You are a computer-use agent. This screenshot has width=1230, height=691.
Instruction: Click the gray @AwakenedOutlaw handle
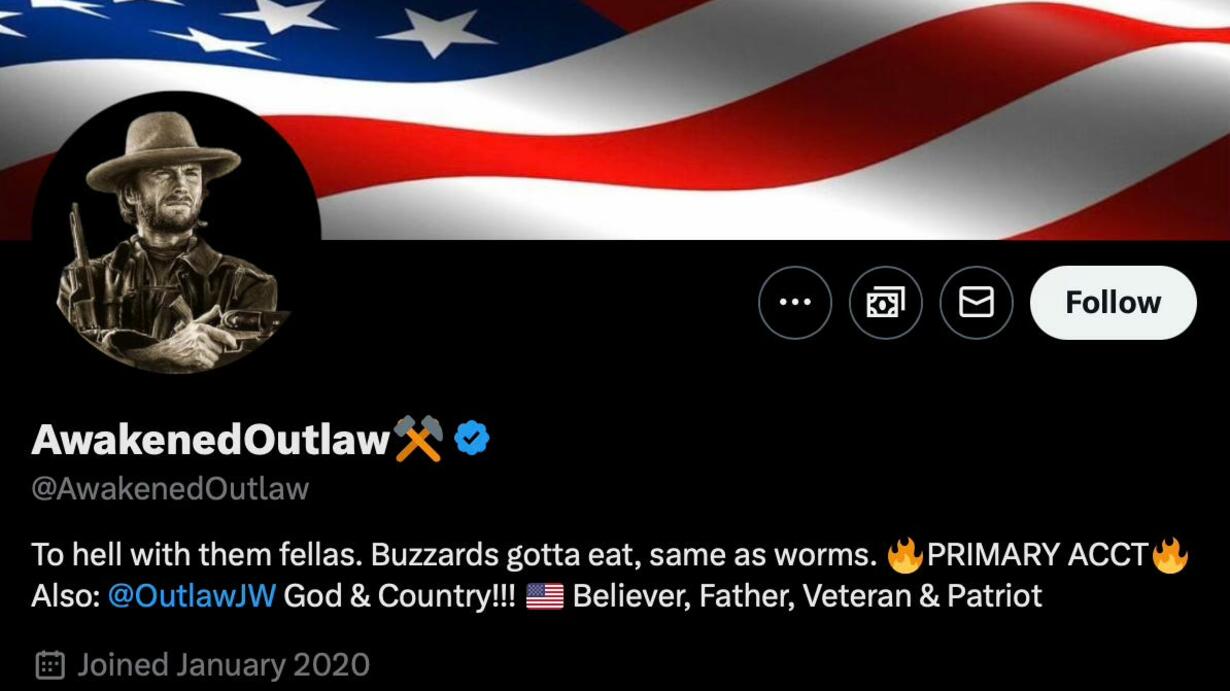tap(170, 489)
